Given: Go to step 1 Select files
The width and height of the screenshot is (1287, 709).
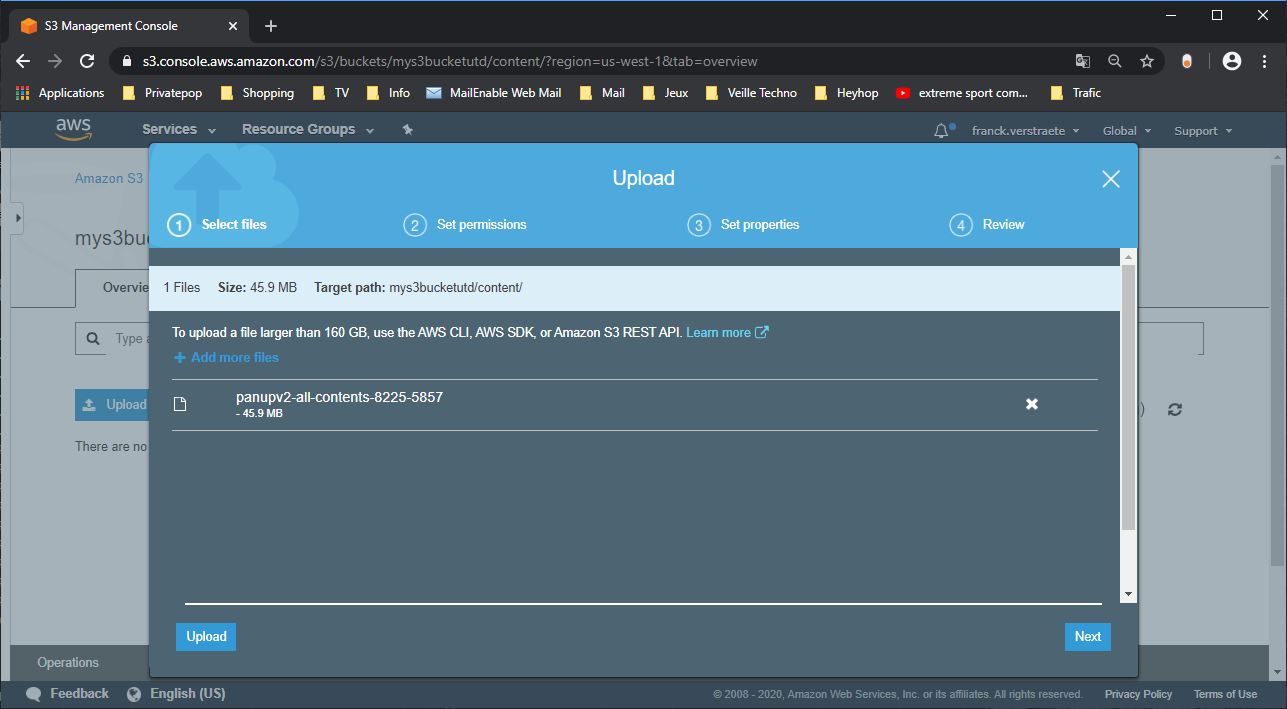Looking at the screenshot, I should click(x=218, y=225).
